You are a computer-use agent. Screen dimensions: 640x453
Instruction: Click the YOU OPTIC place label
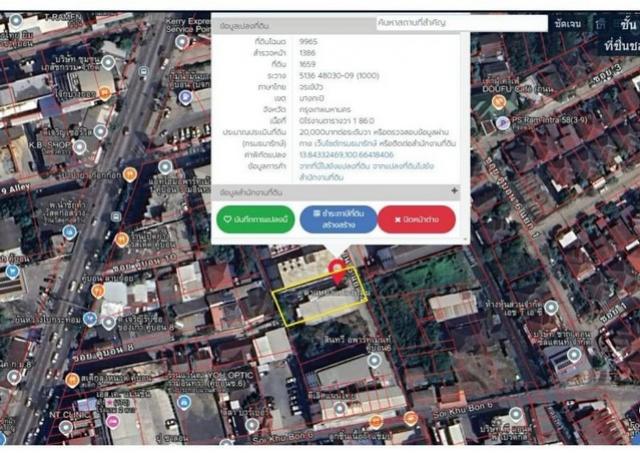tap(230, 375)
